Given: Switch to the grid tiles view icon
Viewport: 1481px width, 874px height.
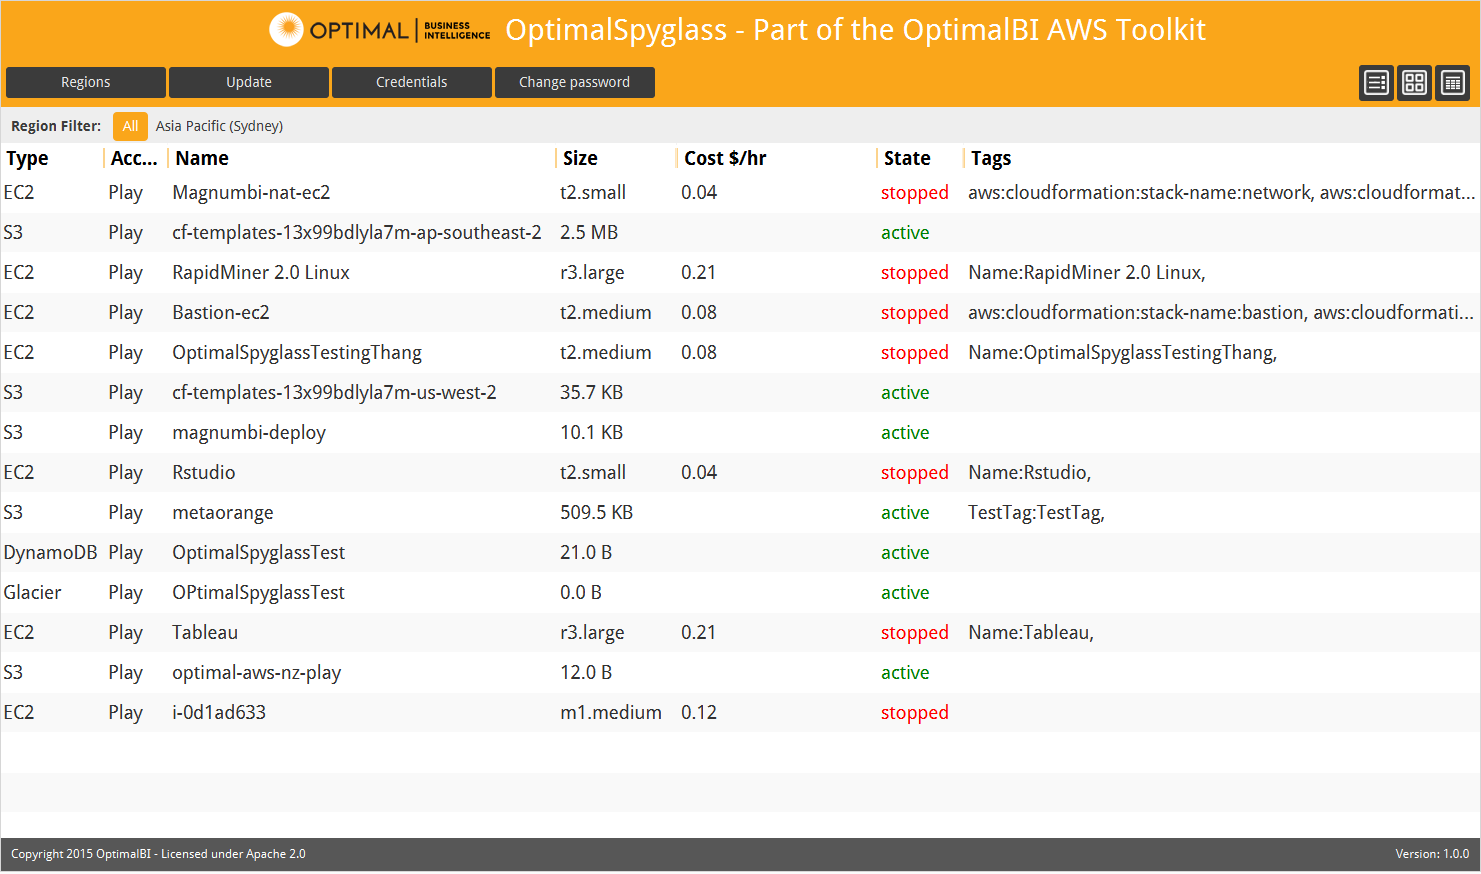Looking at the screenshot, I should click(x=1414, y=83).
